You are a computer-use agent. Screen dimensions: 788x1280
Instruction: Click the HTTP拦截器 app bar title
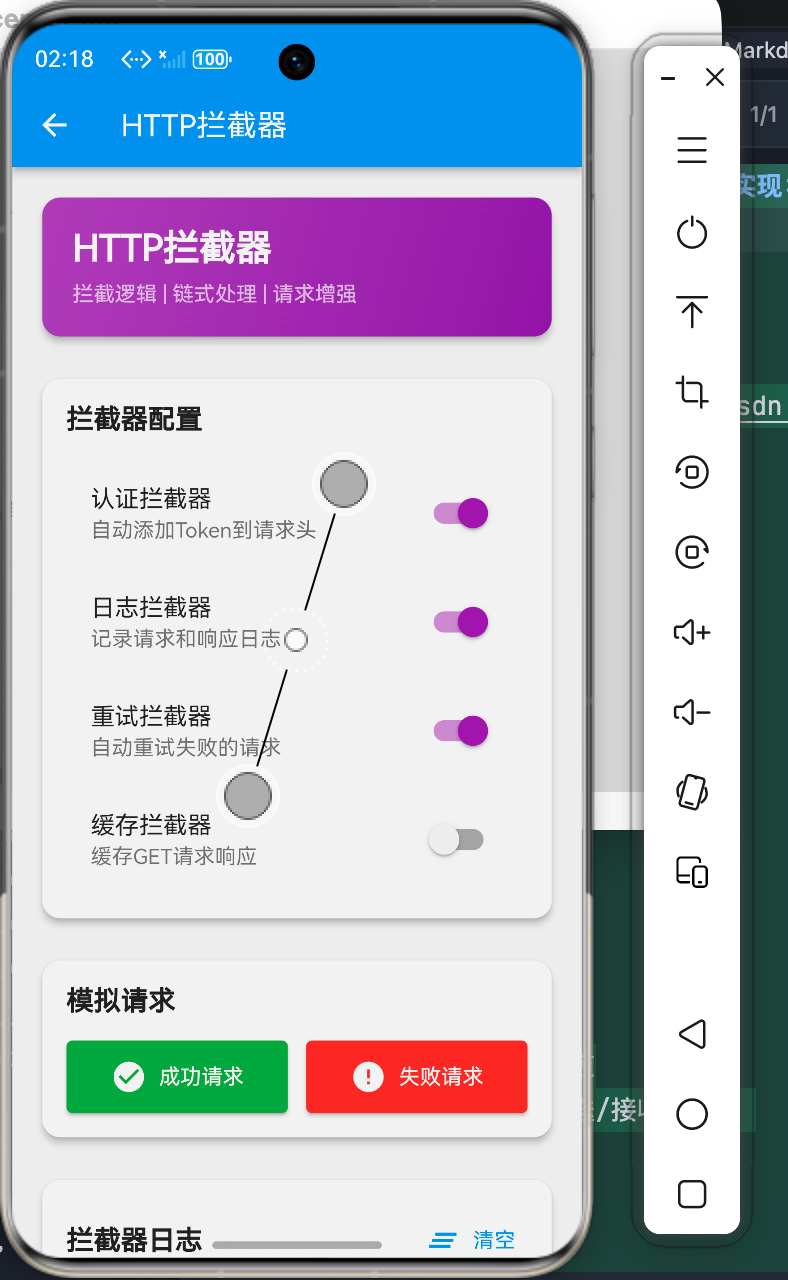[x=204, y=125]
